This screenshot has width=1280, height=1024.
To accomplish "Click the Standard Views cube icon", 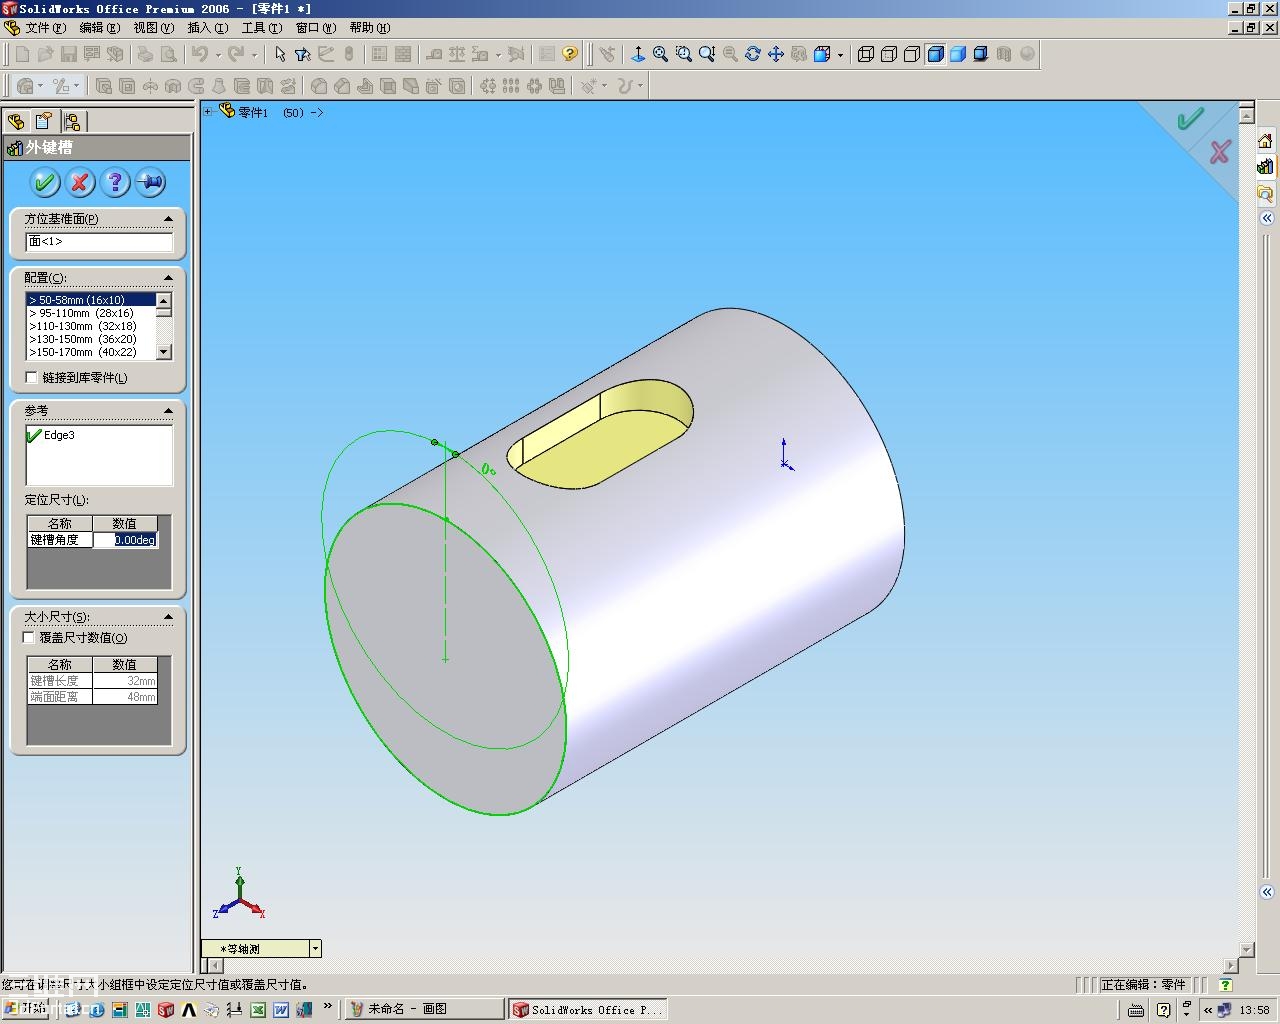I will pos(822,54).
